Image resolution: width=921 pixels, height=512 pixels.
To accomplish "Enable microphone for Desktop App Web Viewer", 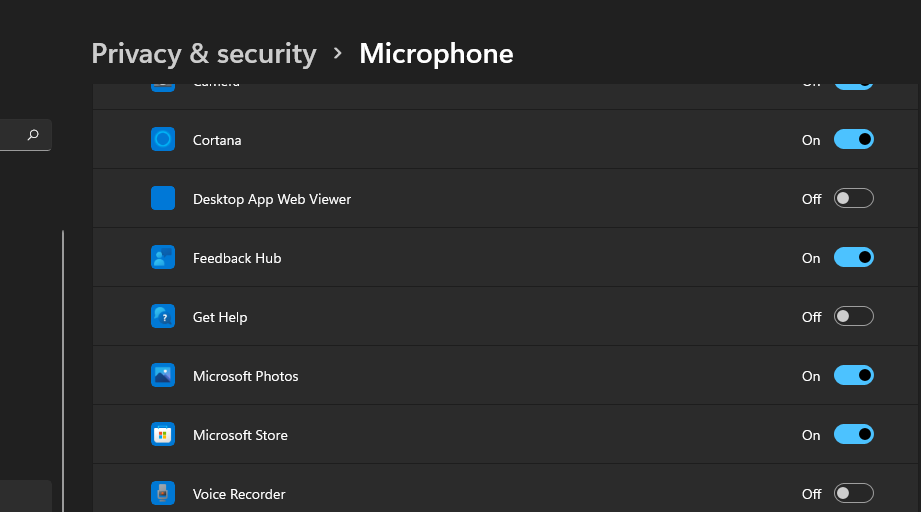I will coord(853,199).
